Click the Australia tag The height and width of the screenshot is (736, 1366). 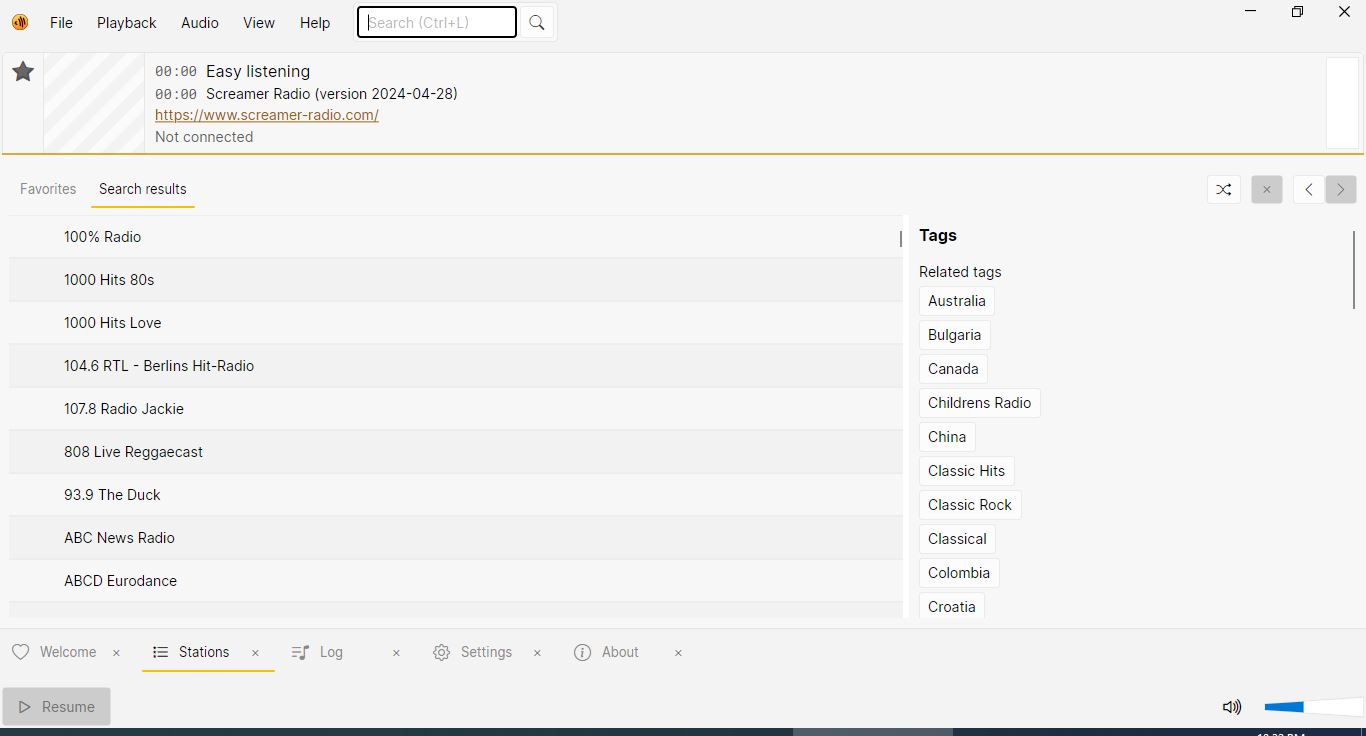click(957, 301)
